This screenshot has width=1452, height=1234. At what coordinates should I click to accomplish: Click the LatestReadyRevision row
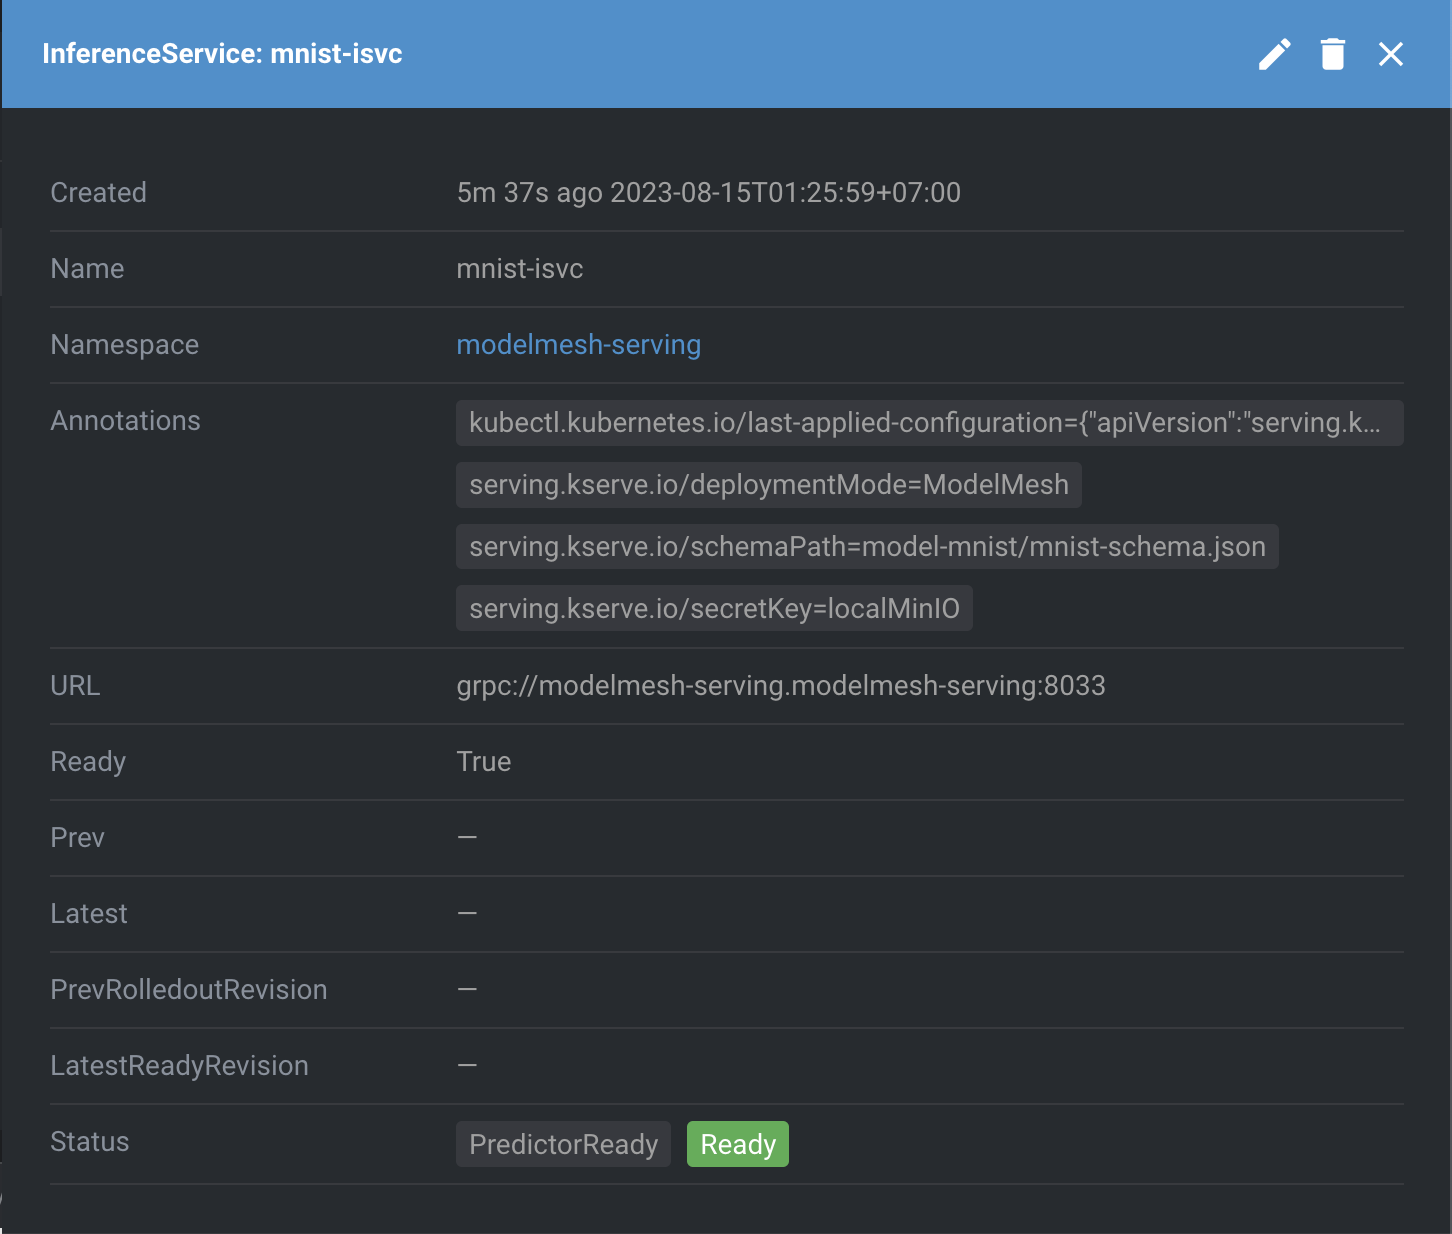click(x=180, y=1065)
